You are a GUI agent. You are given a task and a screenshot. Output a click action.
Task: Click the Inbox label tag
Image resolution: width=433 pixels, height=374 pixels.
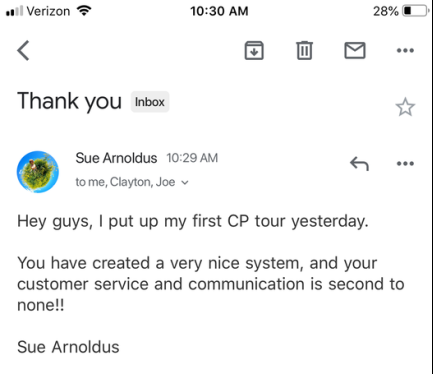click(150, 102)
